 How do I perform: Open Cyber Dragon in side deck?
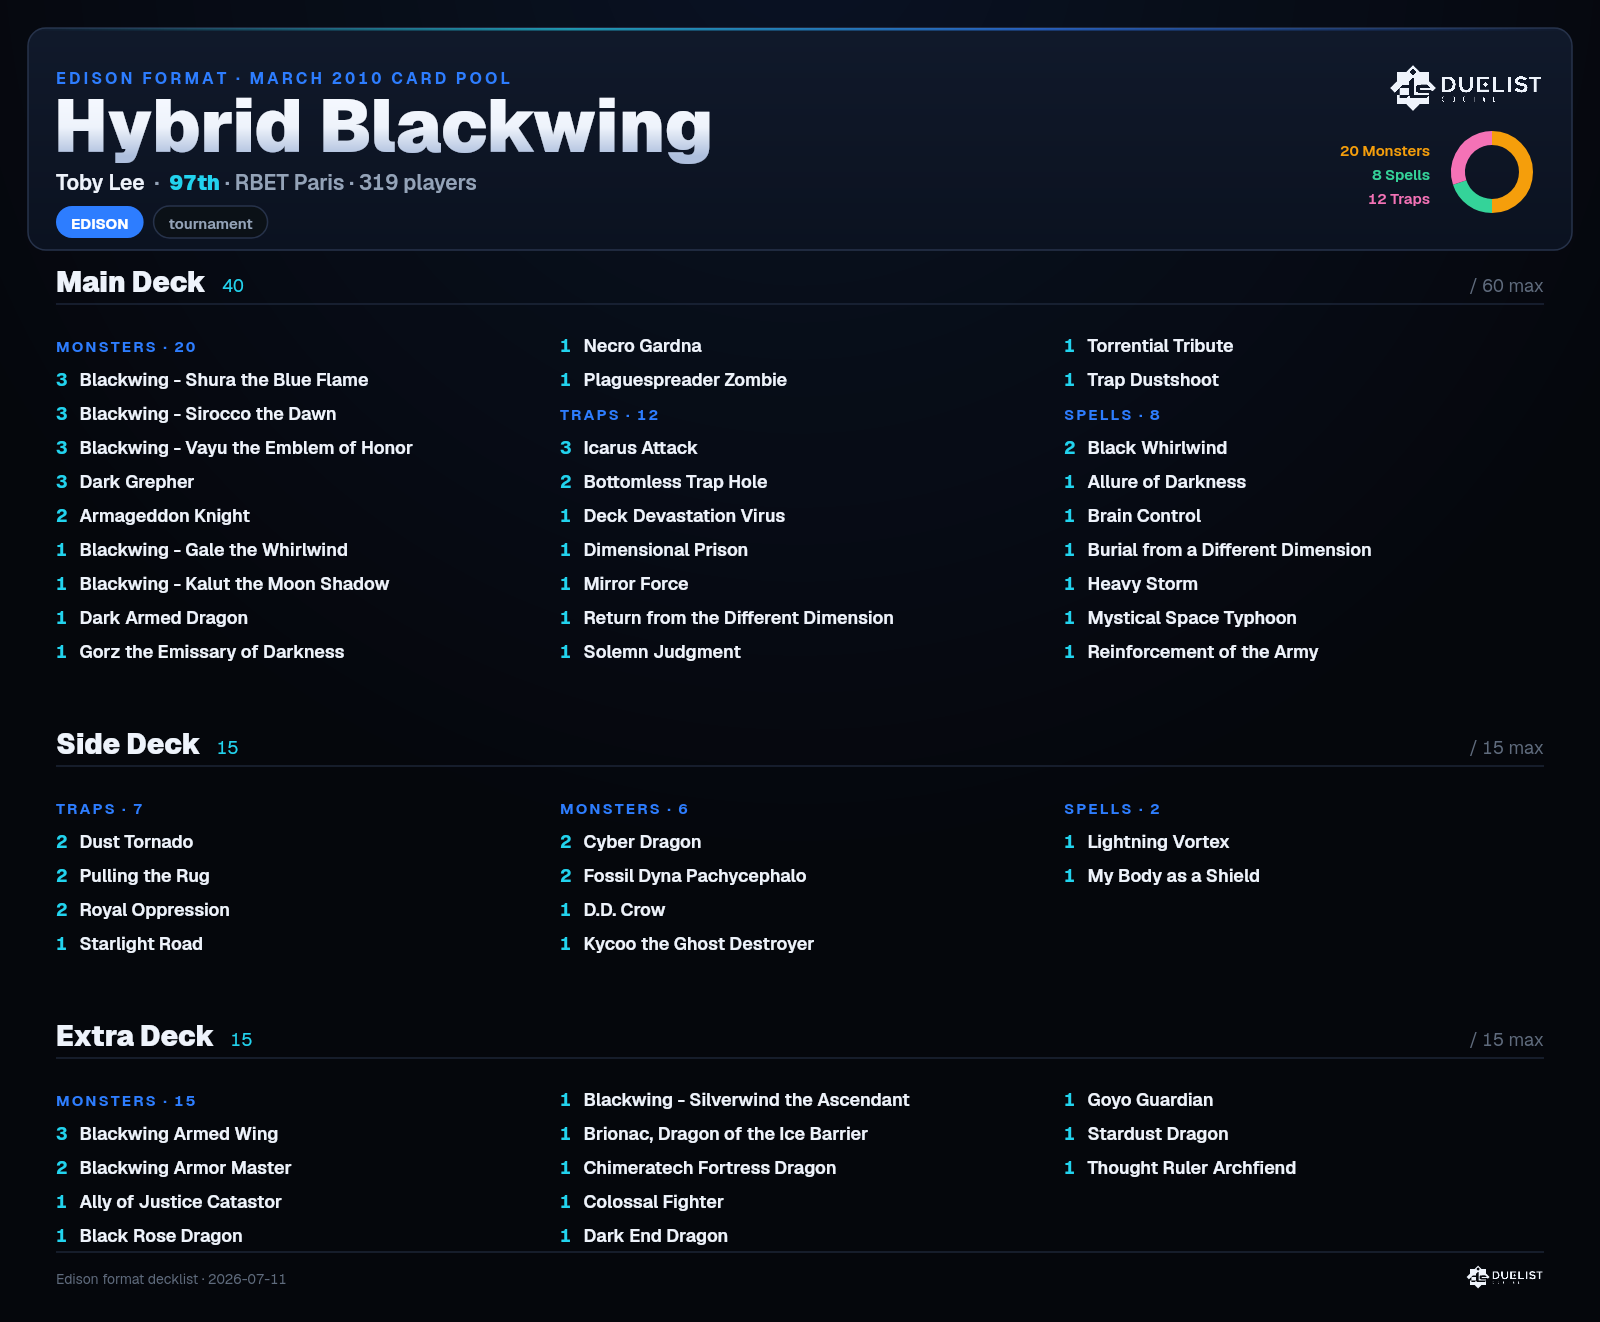[642, 842]
